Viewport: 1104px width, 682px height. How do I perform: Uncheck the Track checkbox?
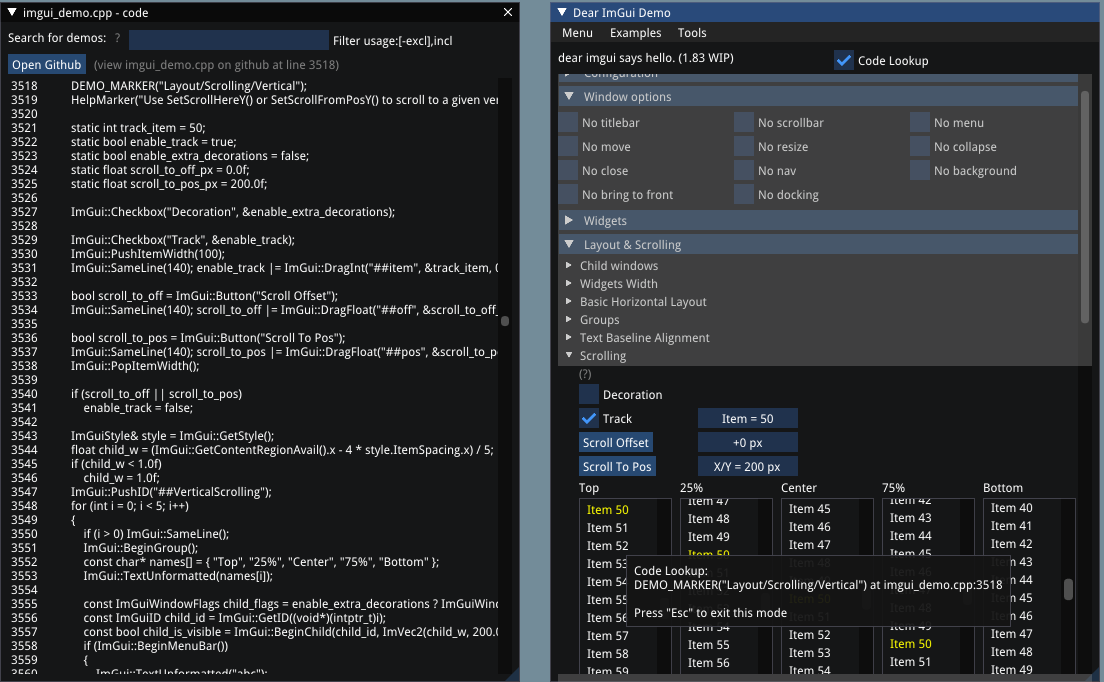click(x=589, y=418)
